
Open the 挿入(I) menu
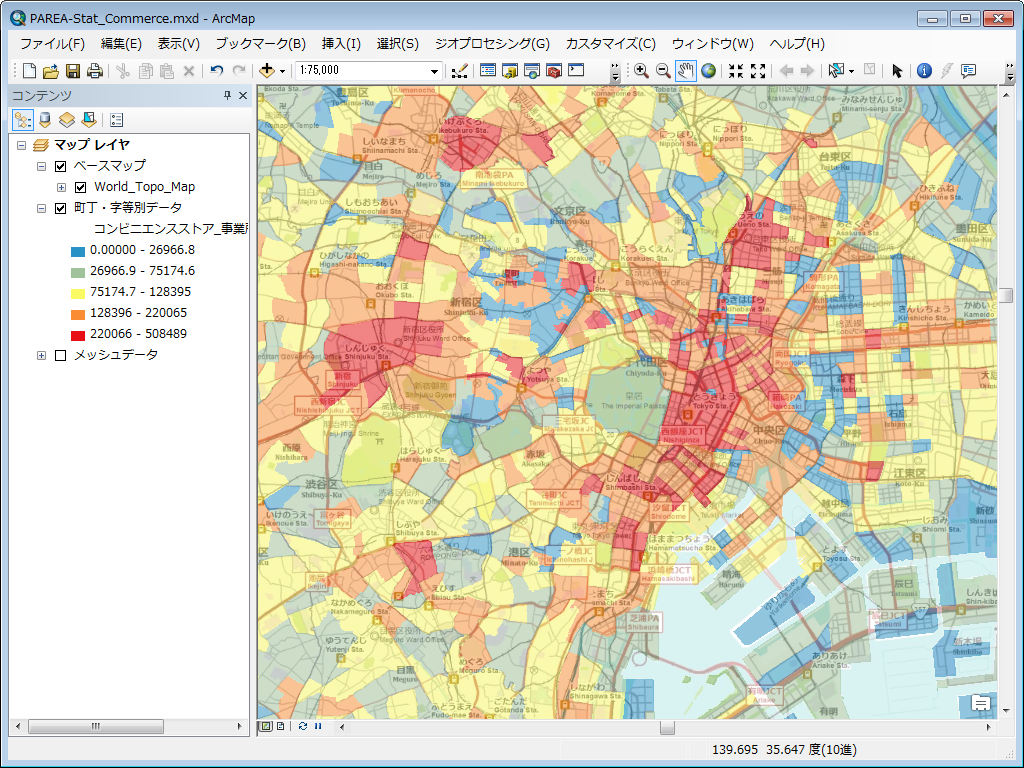click(x=341, y=44)
